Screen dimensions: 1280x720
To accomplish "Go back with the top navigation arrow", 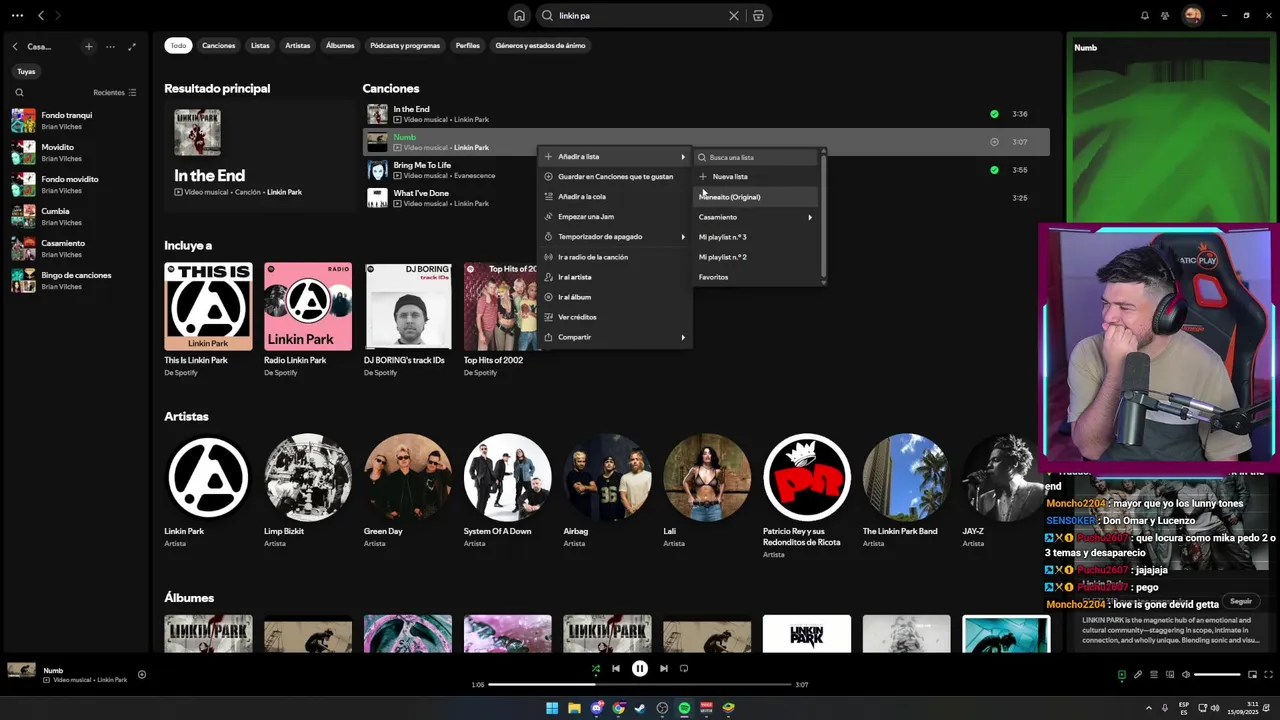I will [41, 16].
